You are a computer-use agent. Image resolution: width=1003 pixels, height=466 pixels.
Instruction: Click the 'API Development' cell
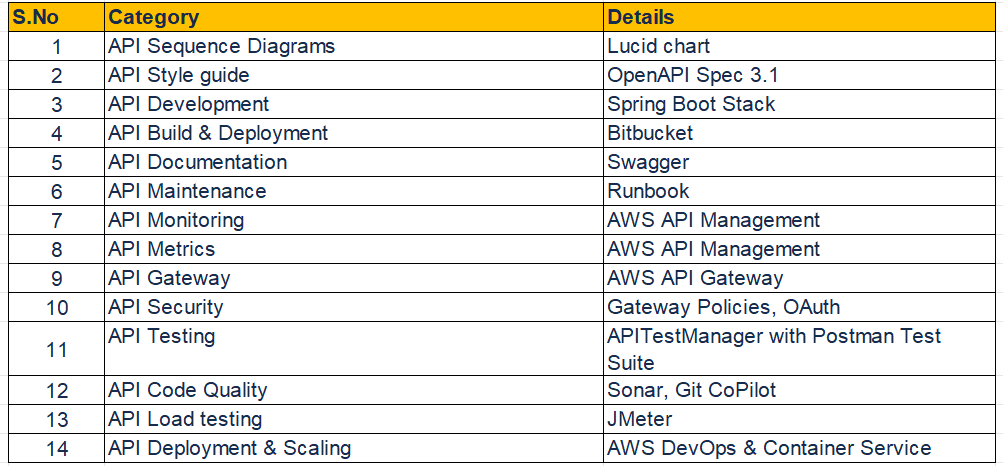(x=354, y=104)
